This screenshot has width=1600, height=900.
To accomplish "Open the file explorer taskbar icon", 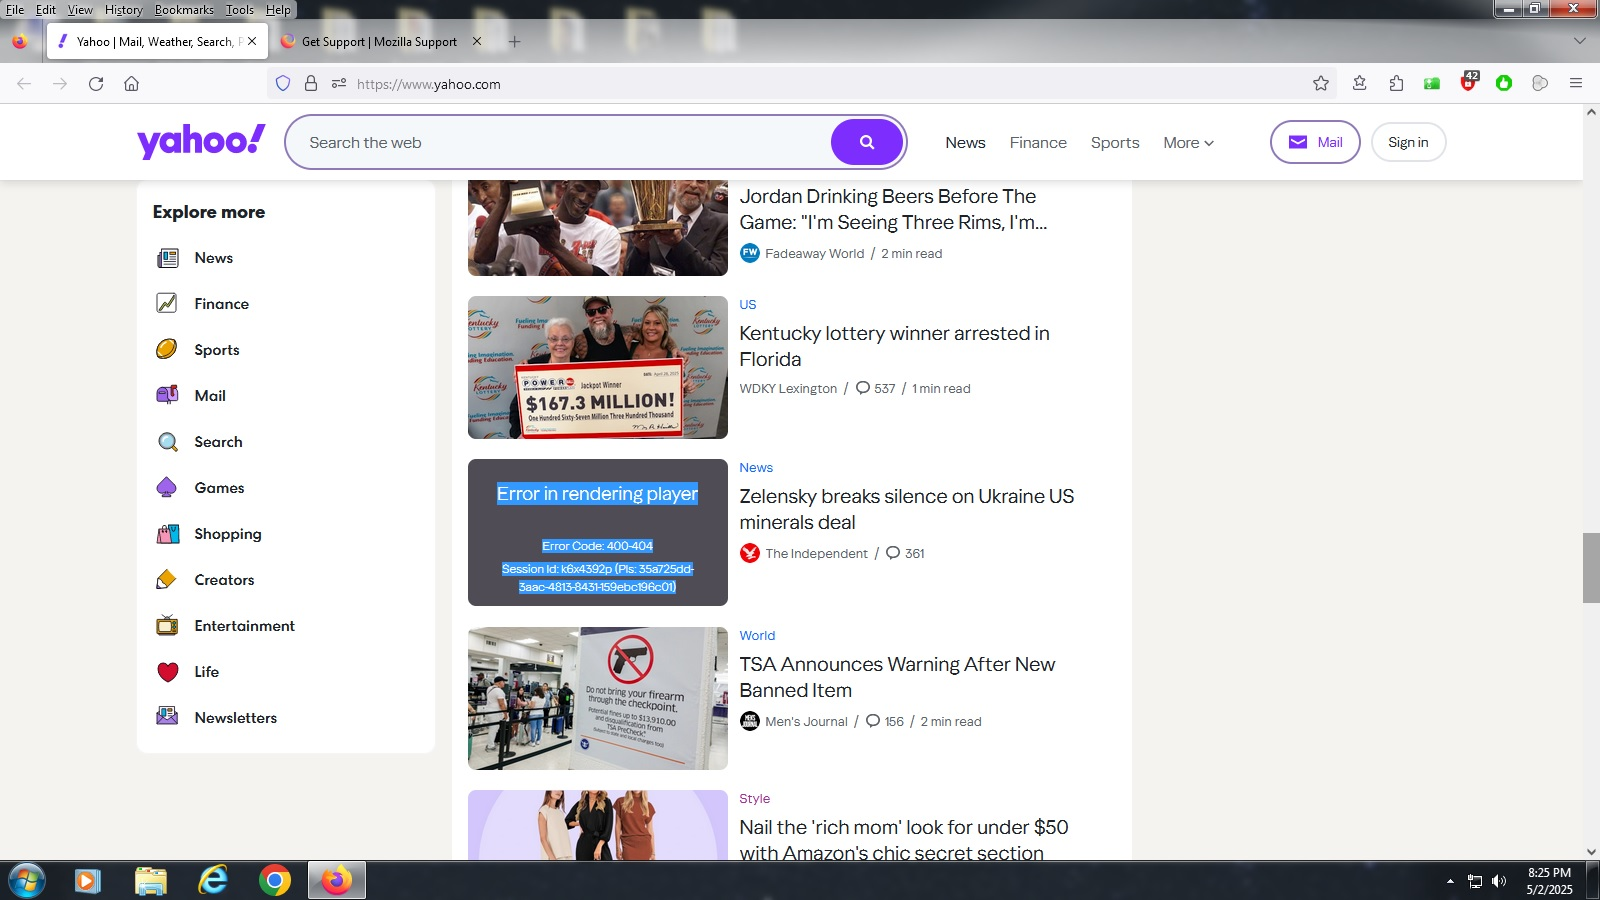I will click(x=151, y=881).
